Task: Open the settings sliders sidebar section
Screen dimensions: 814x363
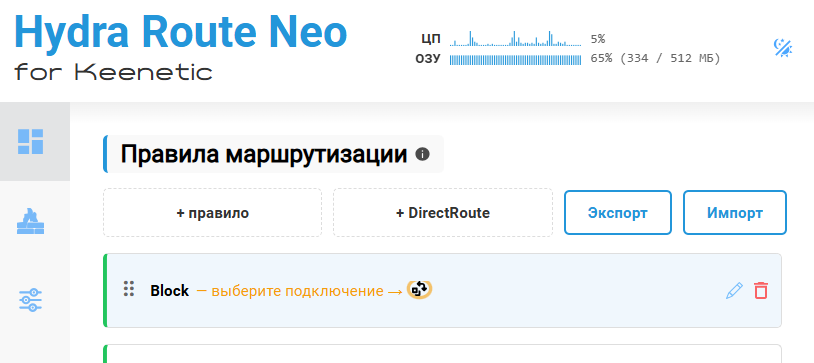Action: tap(31, 300)
